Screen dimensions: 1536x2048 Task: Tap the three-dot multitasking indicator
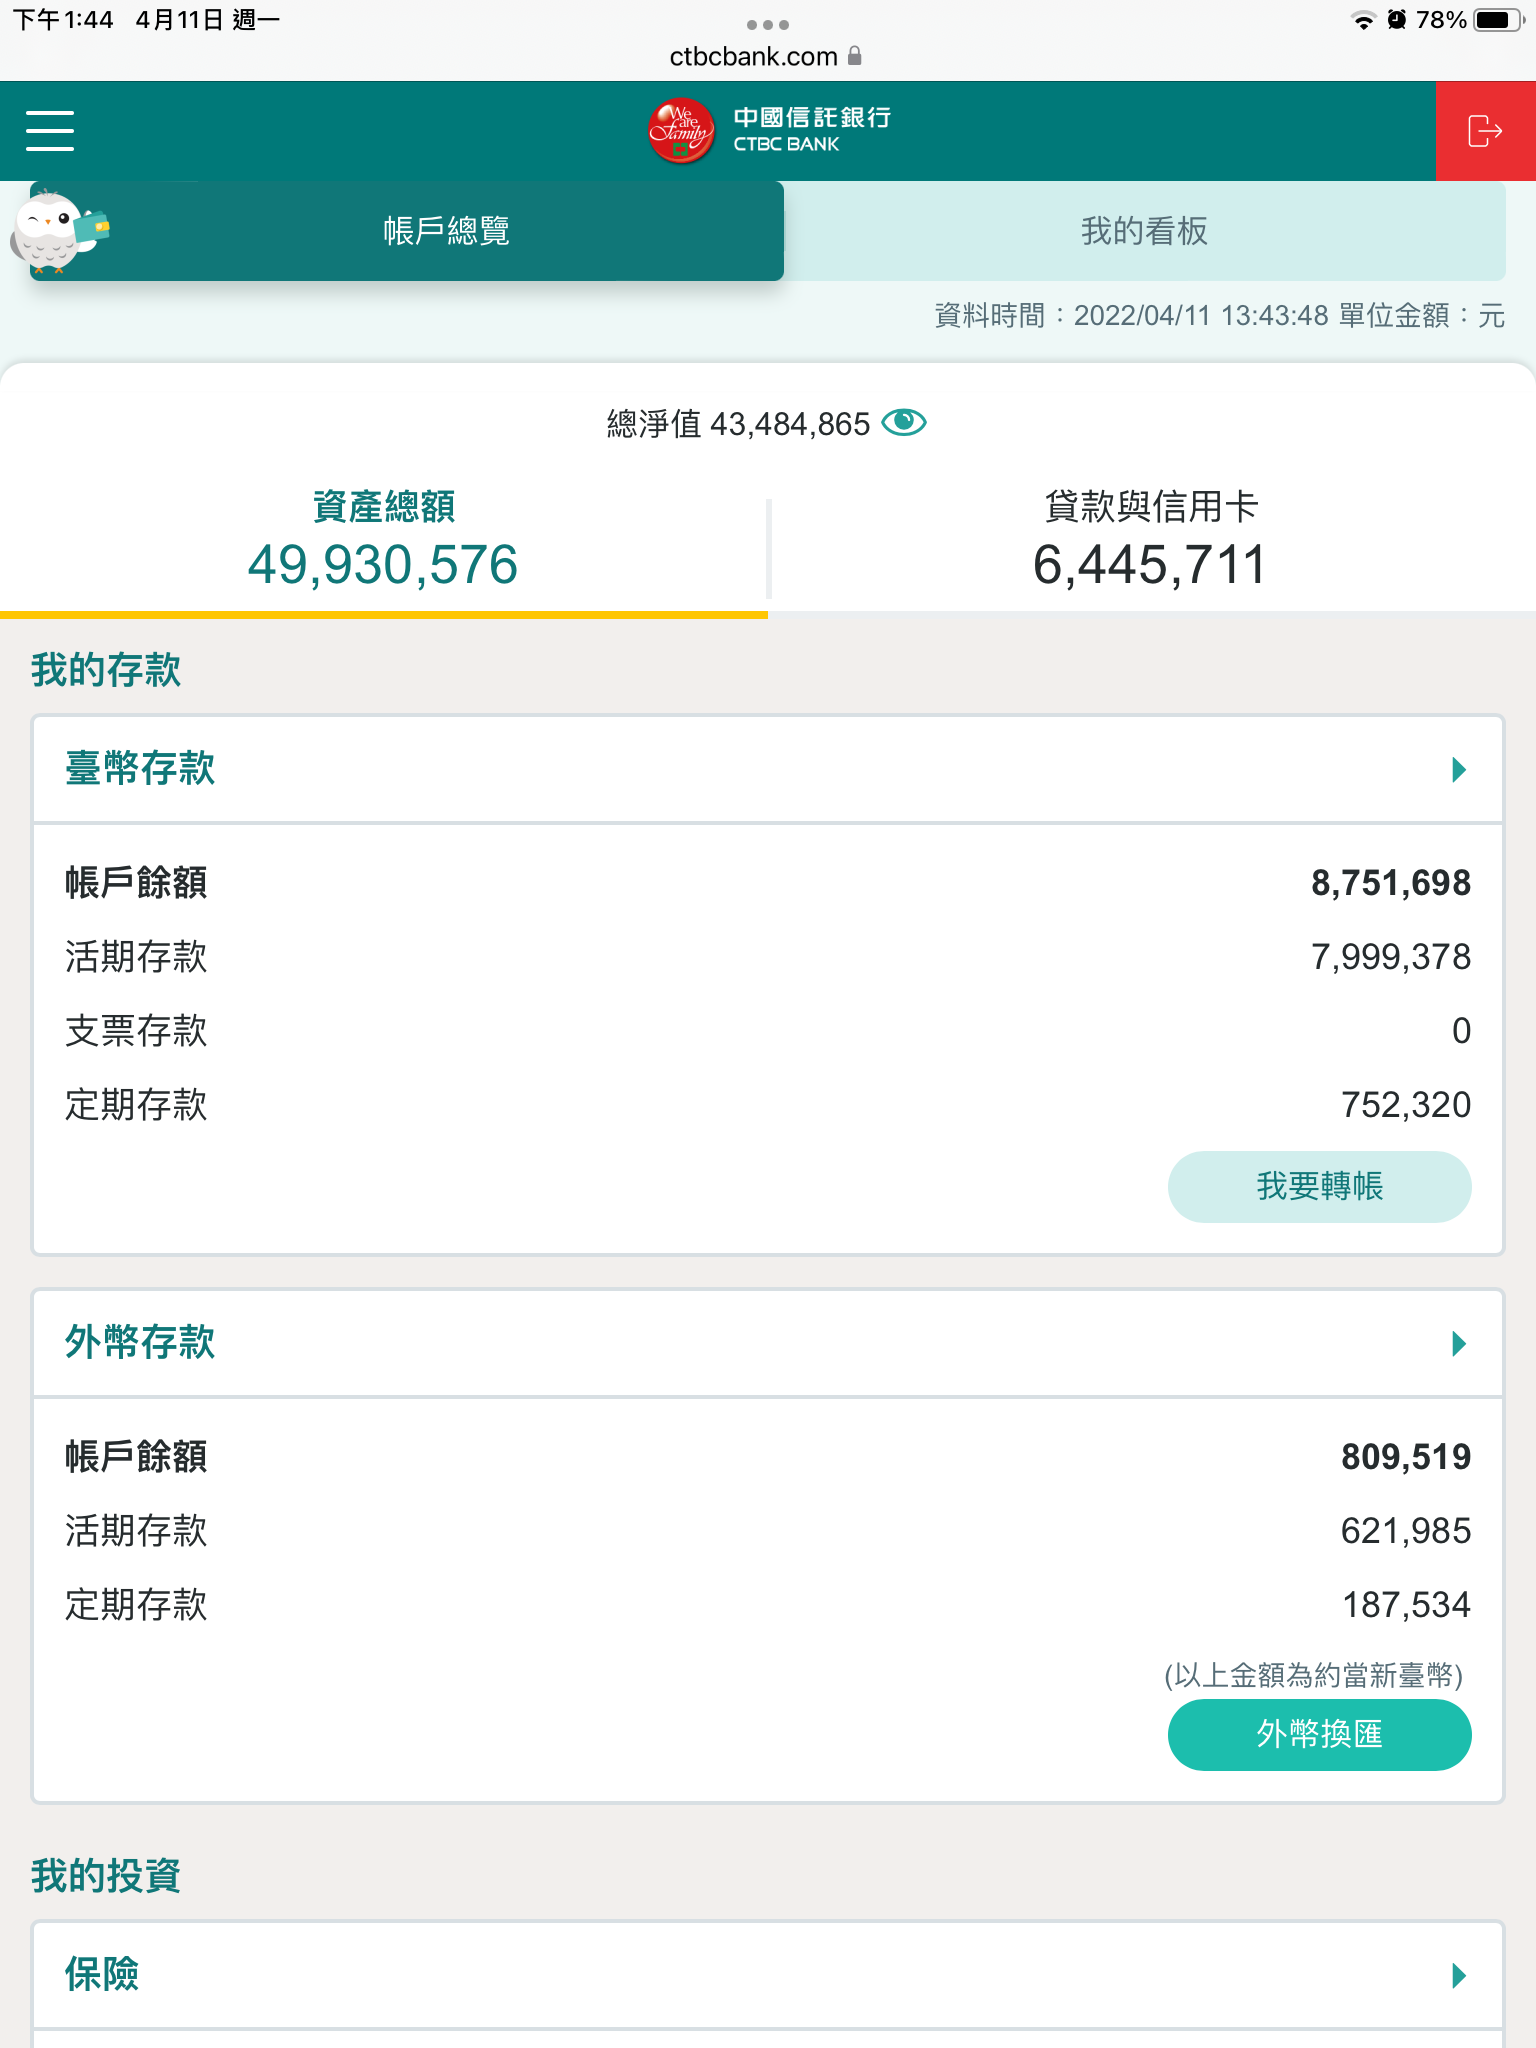[768, 24]
